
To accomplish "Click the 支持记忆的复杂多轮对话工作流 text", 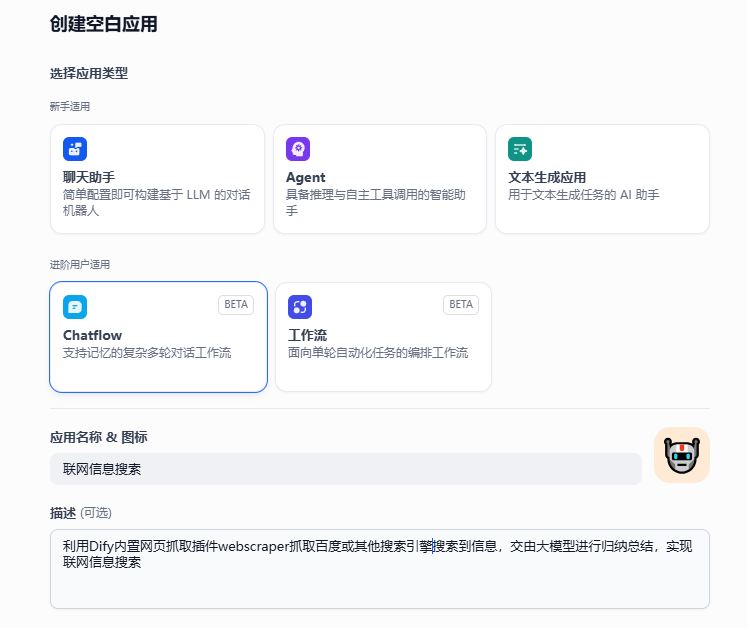I will click(147, 353).
